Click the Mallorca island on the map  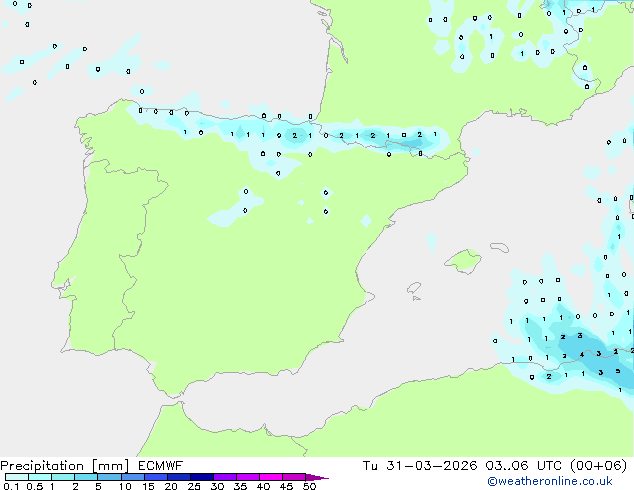[x=463, y=261]
